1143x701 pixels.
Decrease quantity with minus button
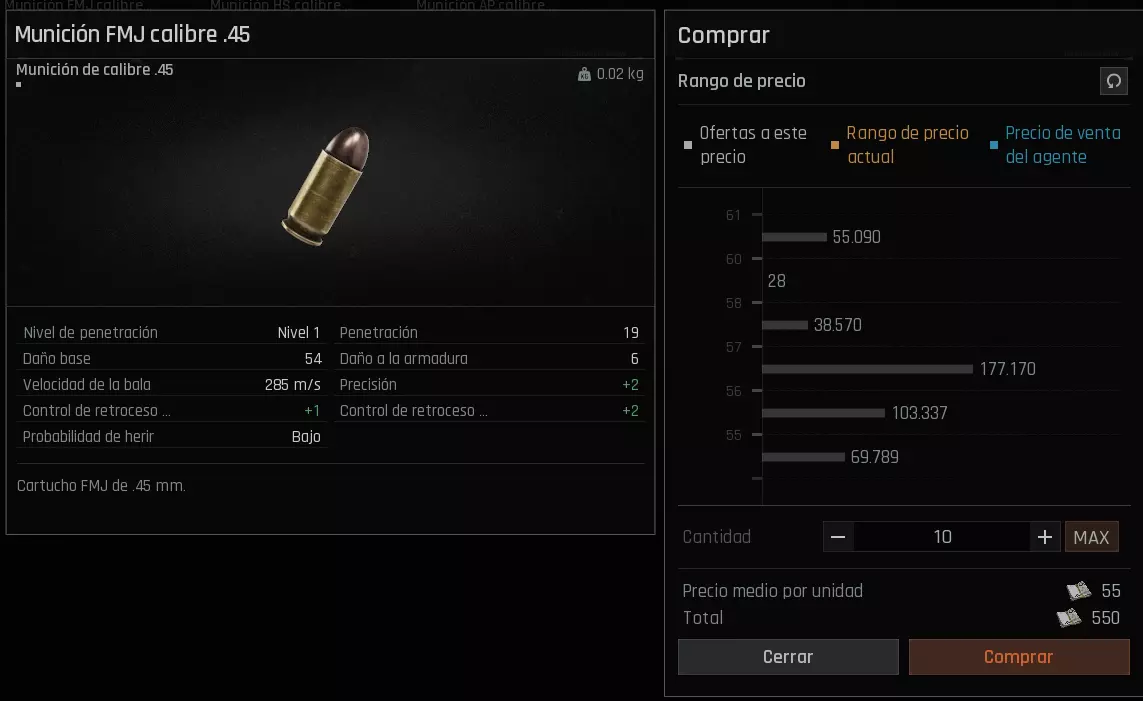tap(838, 537)
